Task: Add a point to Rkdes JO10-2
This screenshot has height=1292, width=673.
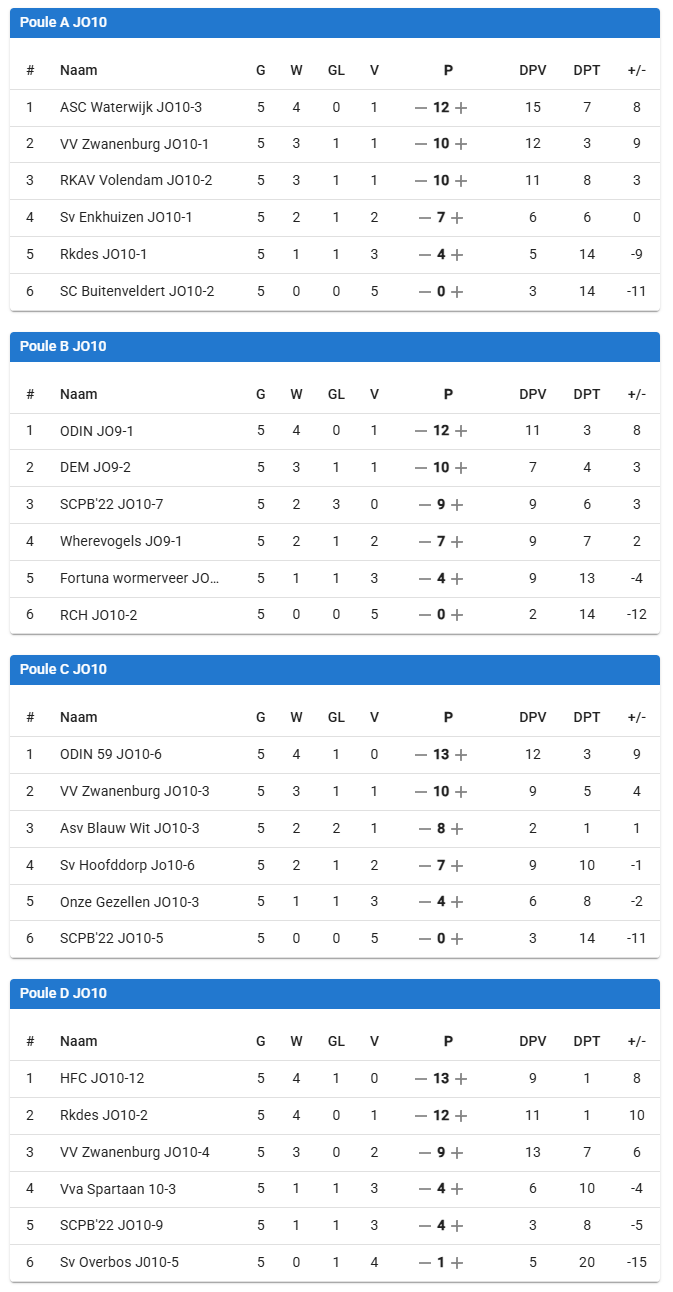Action: (461, 1116)
